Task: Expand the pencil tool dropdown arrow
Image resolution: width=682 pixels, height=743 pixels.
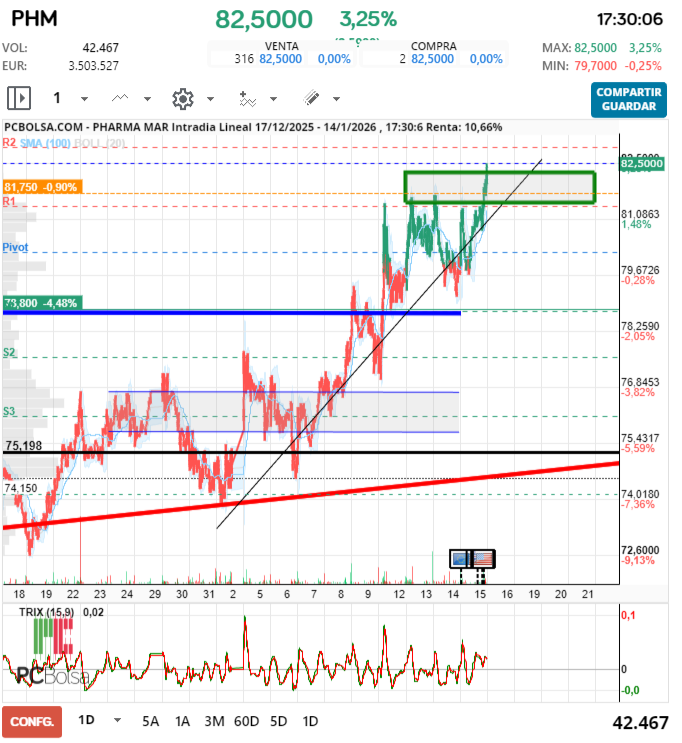Action: tap(336, 99)
